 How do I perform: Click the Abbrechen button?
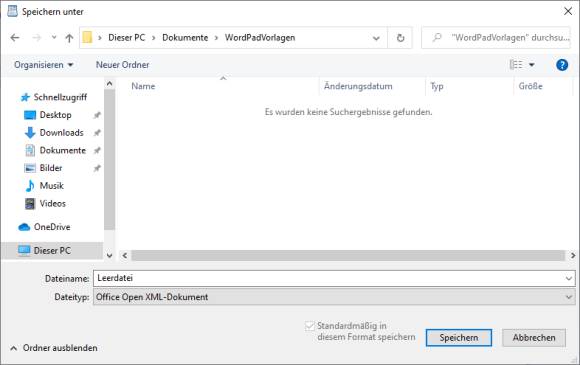[534, 338]
